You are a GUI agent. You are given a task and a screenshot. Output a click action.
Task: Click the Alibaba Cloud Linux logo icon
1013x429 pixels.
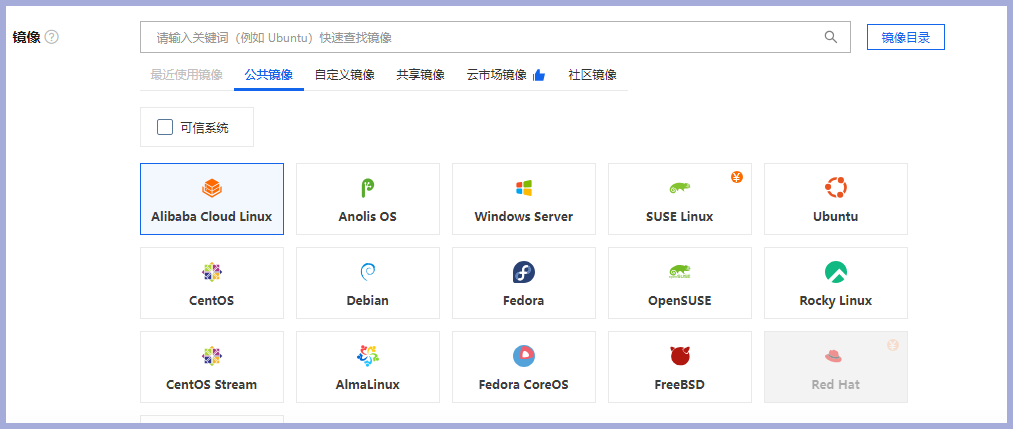coord(212,189)
